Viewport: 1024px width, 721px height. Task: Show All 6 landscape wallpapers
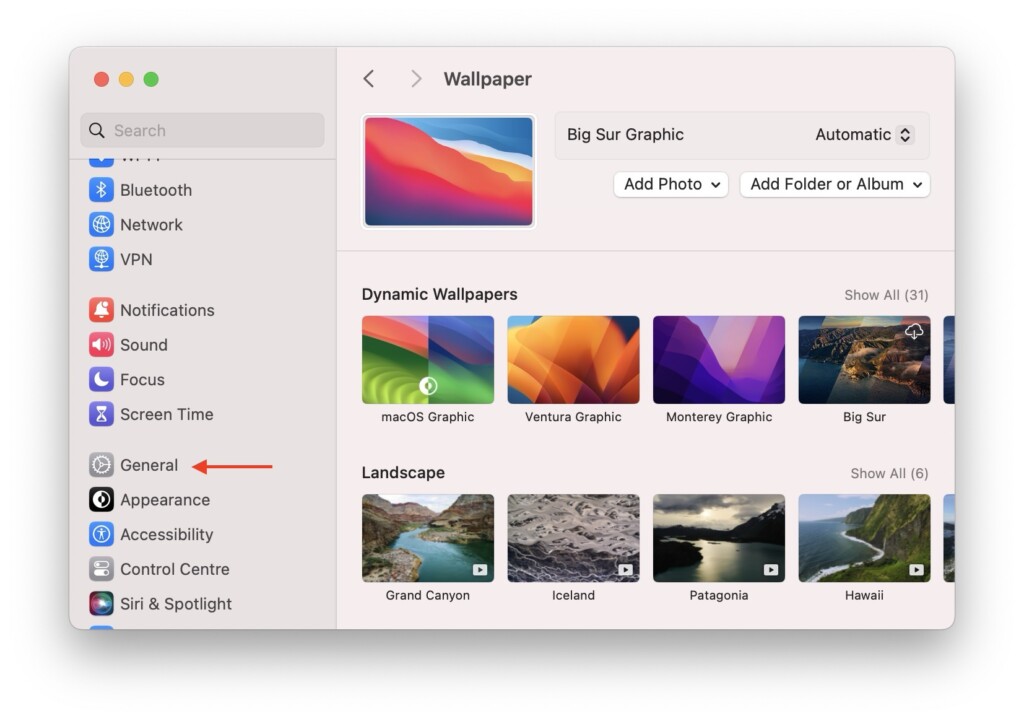coord(889,473)
